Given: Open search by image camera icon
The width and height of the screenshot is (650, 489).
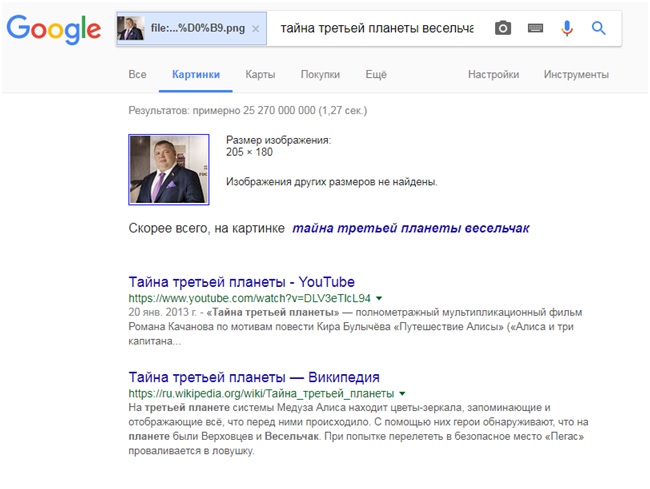Looking at the screenshot, I should pyautogui.click(x=503, y=28).
